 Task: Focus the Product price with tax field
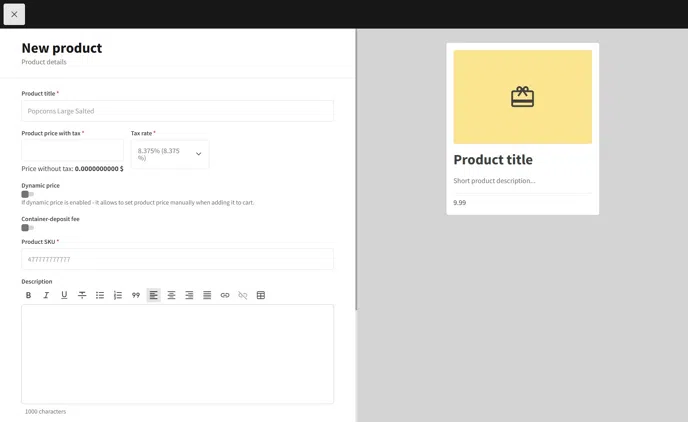point(72,152)
